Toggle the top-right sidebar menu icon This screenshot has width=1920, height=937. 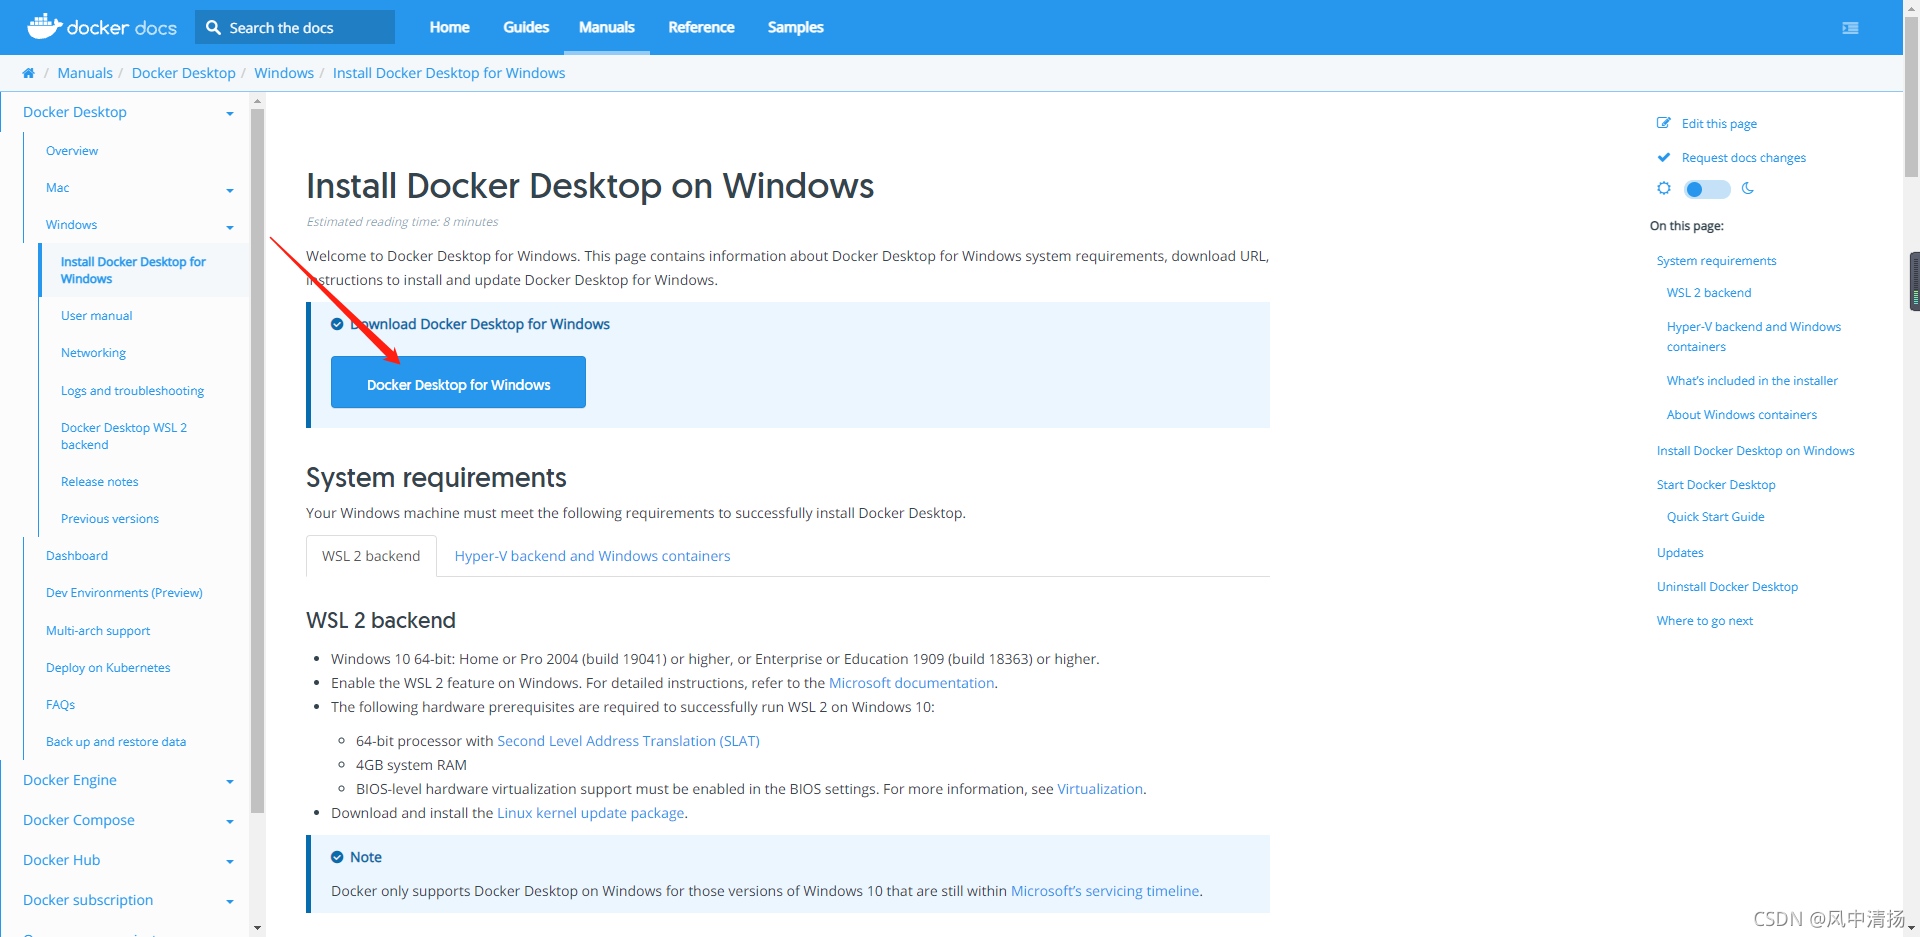click(1850, 28)
